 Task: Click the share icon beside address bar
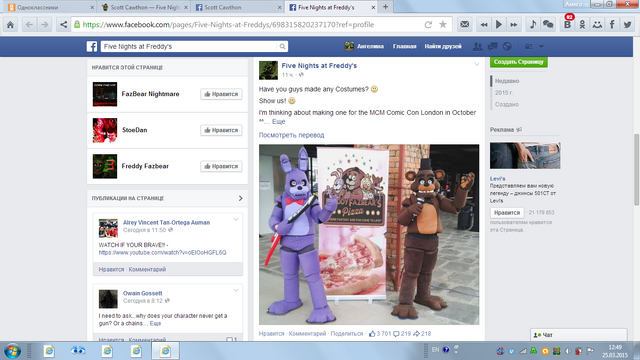tap(63, 24)
